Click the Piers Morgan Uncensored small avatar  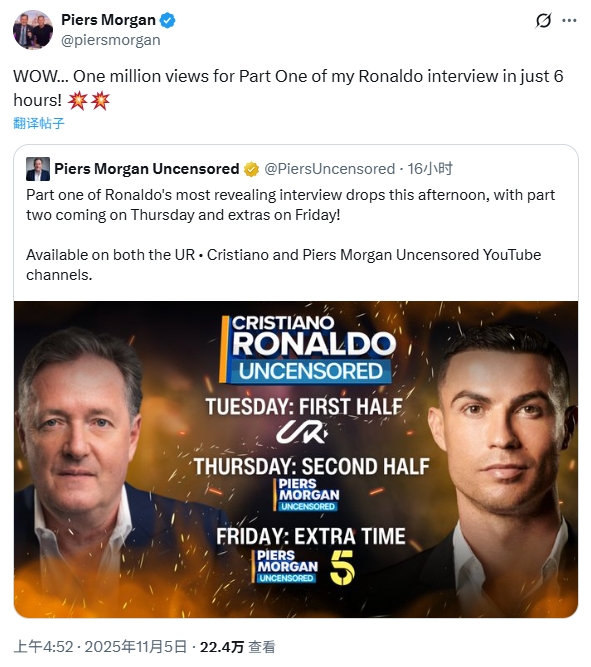pyautogui.click(x=38, y=169)
